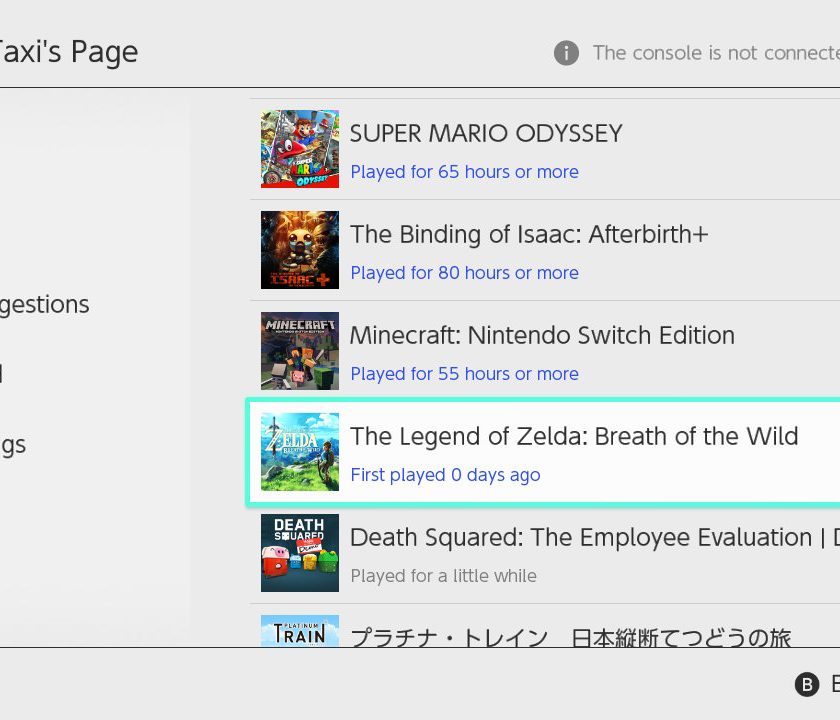Image resolution: width=840 pixels, height=720 pixels.
Task: Open the Friend Suggestions sidebar item
Action: tap(44, 304)
